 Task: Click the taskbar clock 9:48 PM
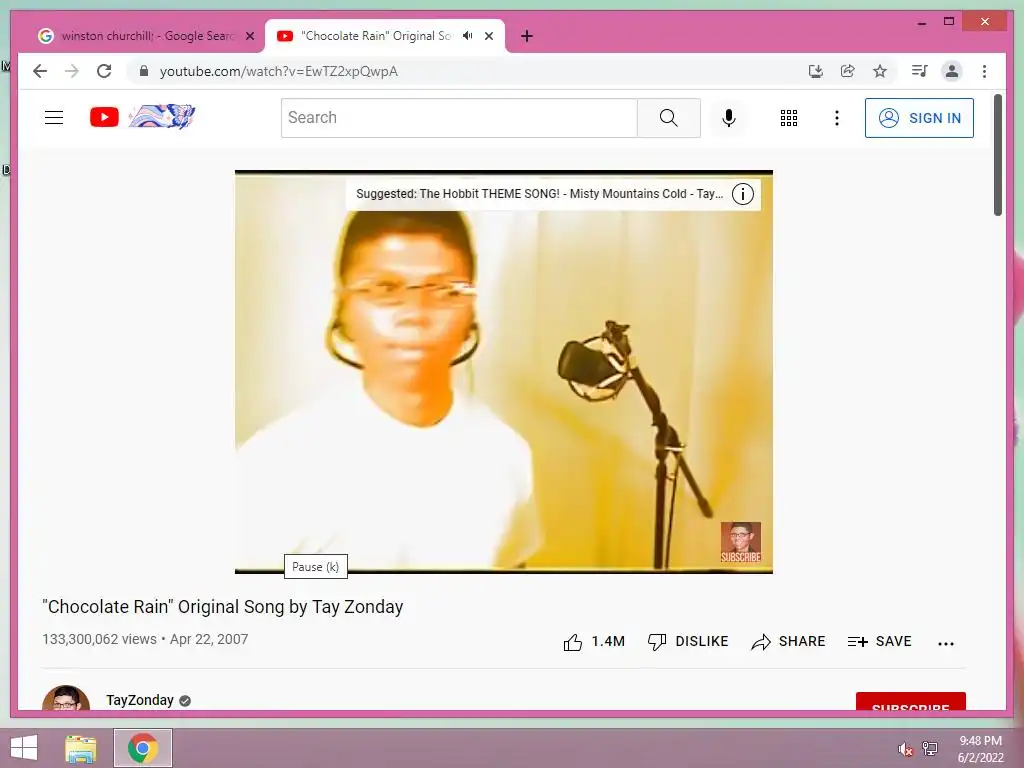click(980, 741)
